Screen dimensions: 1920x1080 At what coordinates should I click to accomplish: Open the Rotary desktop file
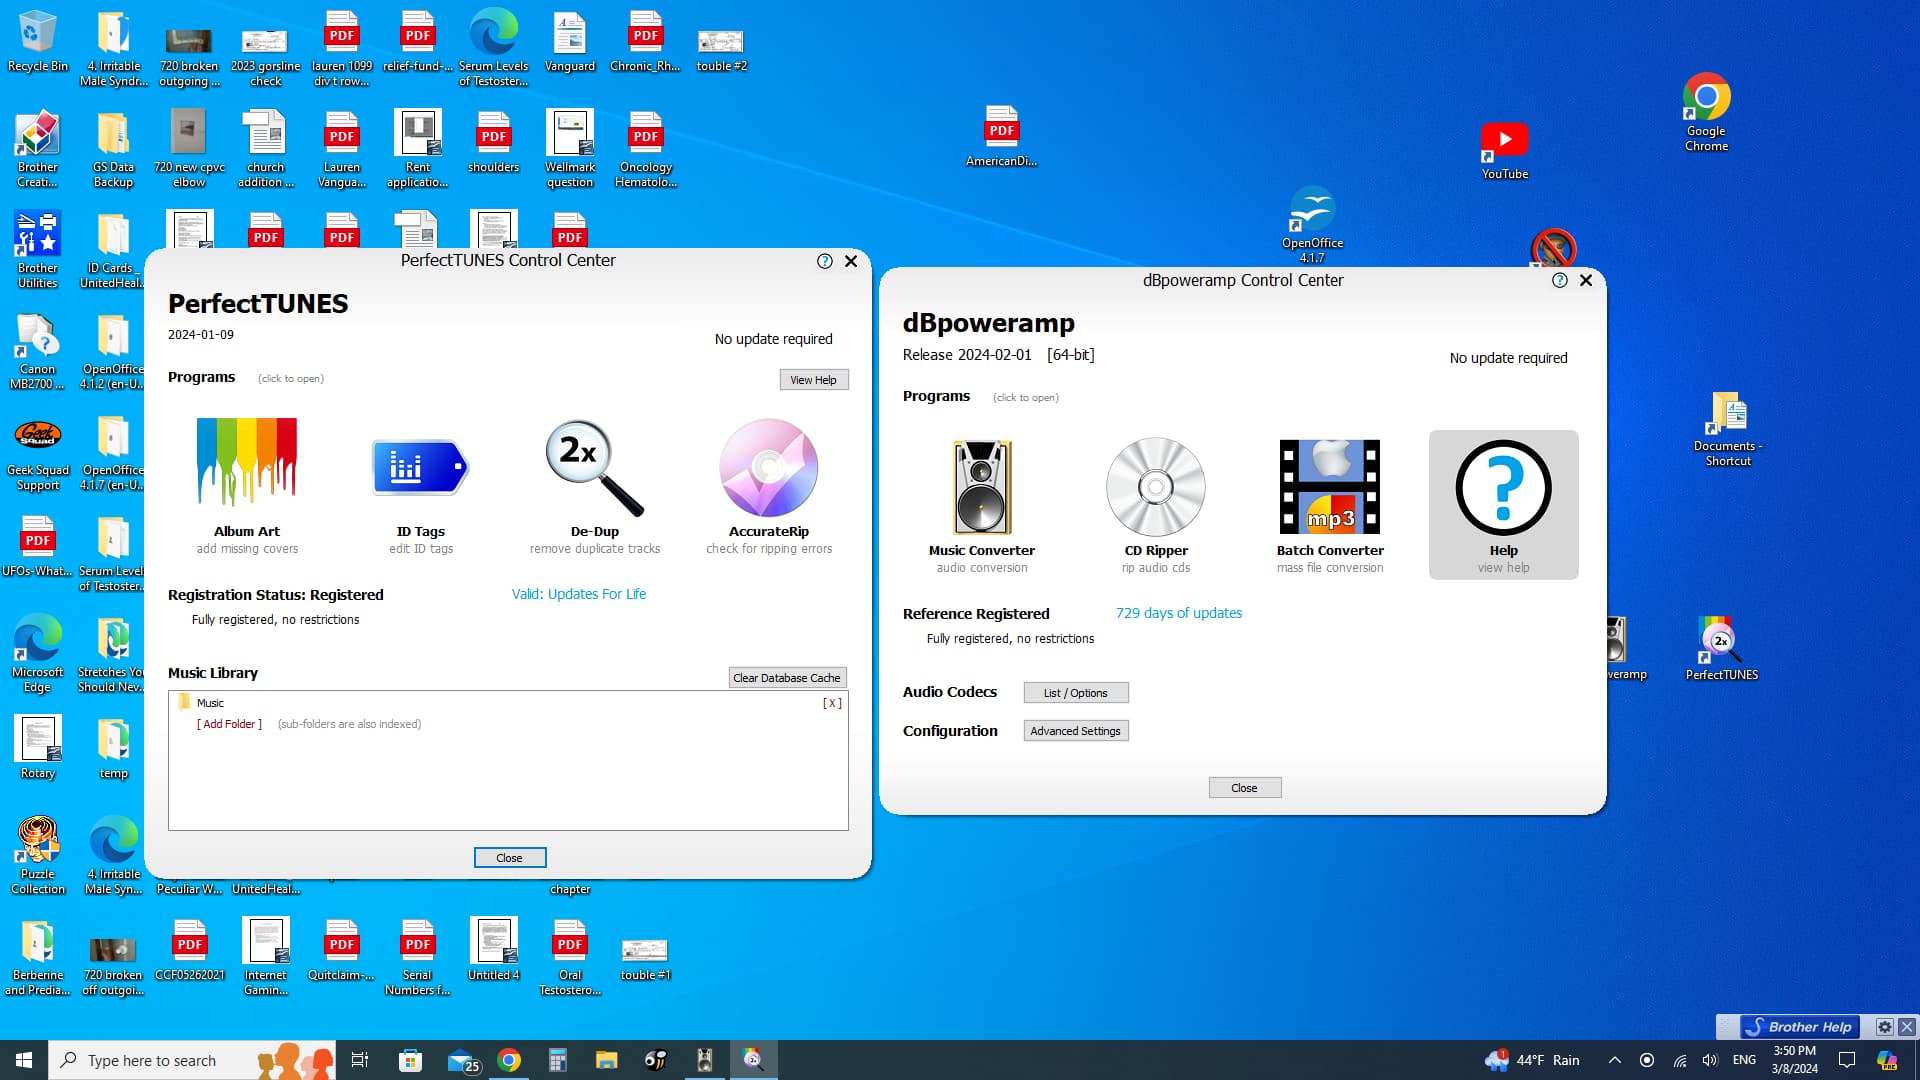(x=37, y=748)
